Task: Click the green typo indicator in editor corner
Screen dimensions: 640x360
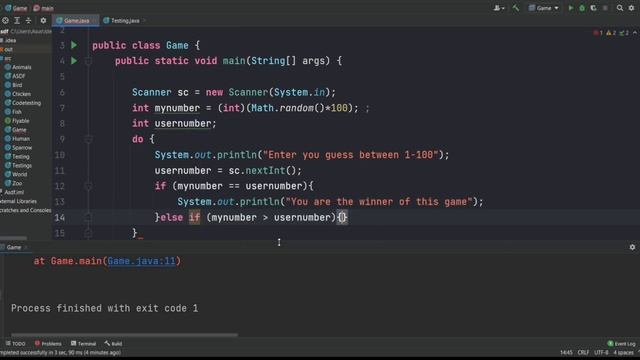Action: pyautogui.click(x=624, y=33)
